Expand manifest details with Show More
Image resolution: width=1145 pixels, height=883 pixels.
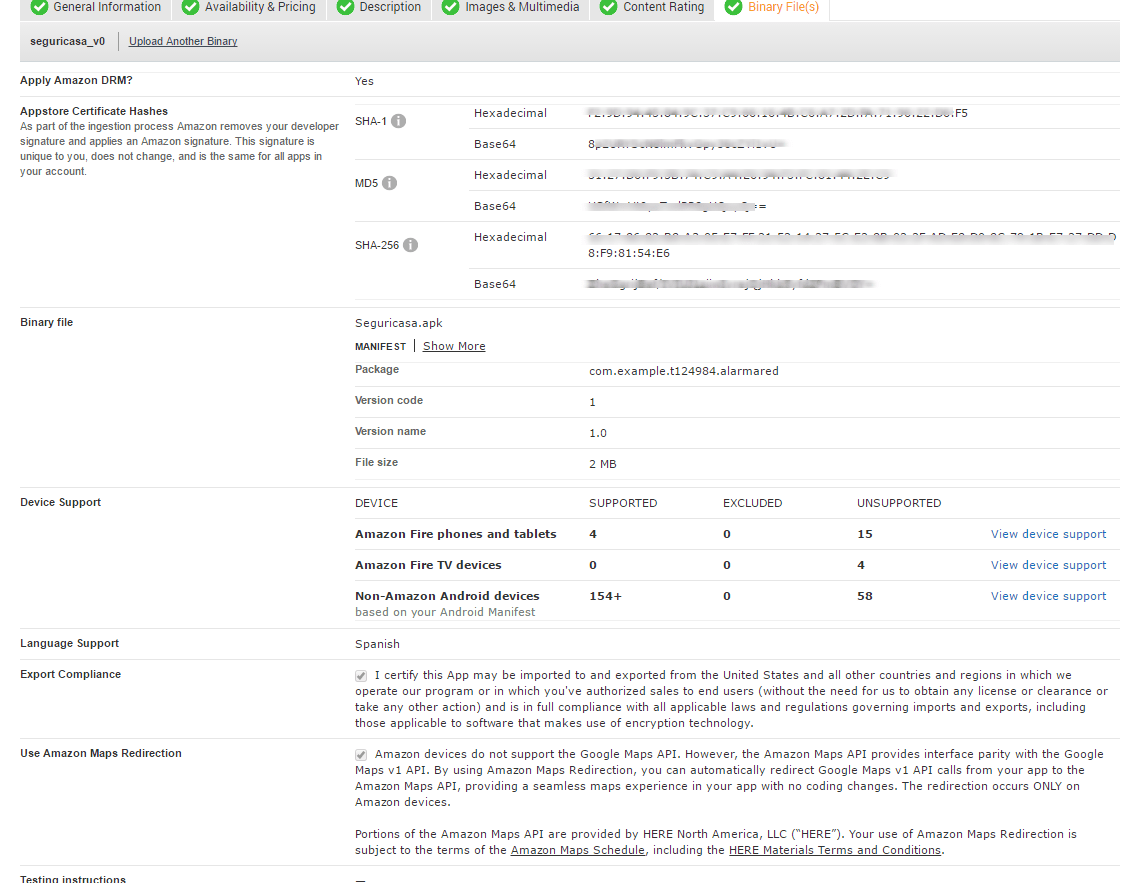tap(454, 346)
